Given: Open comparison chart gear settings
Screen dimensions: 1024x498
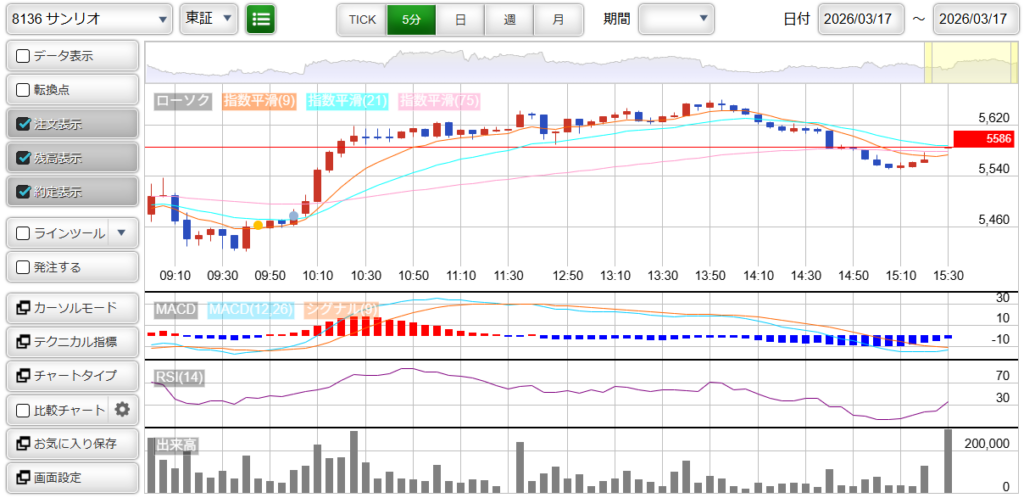Looking at the screenshot, I should tap(122, 409).
